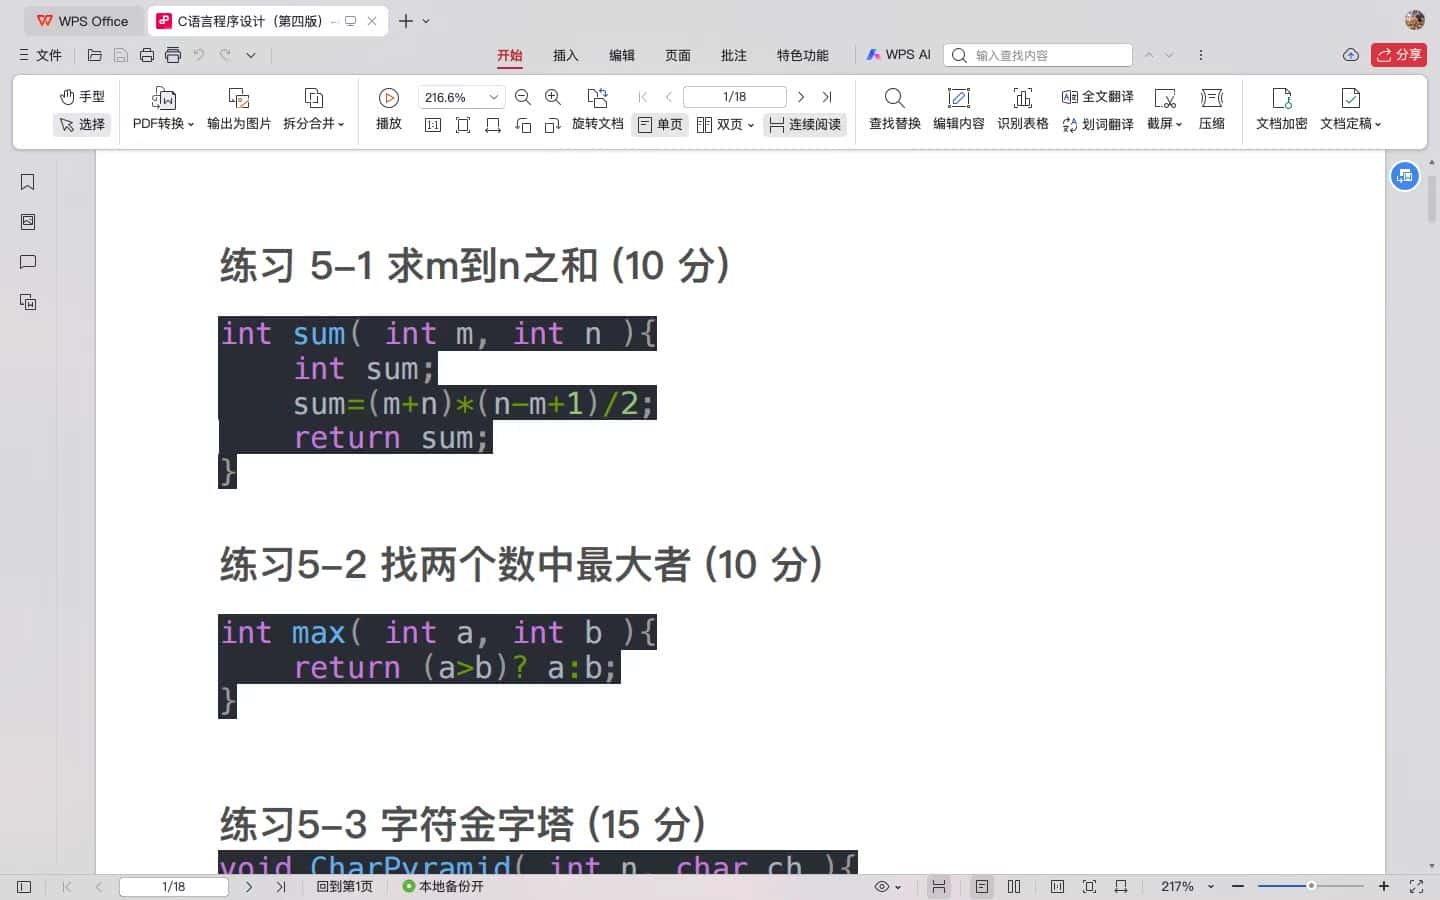Open the thumbnail panel in left sidebar

point(28,222)
